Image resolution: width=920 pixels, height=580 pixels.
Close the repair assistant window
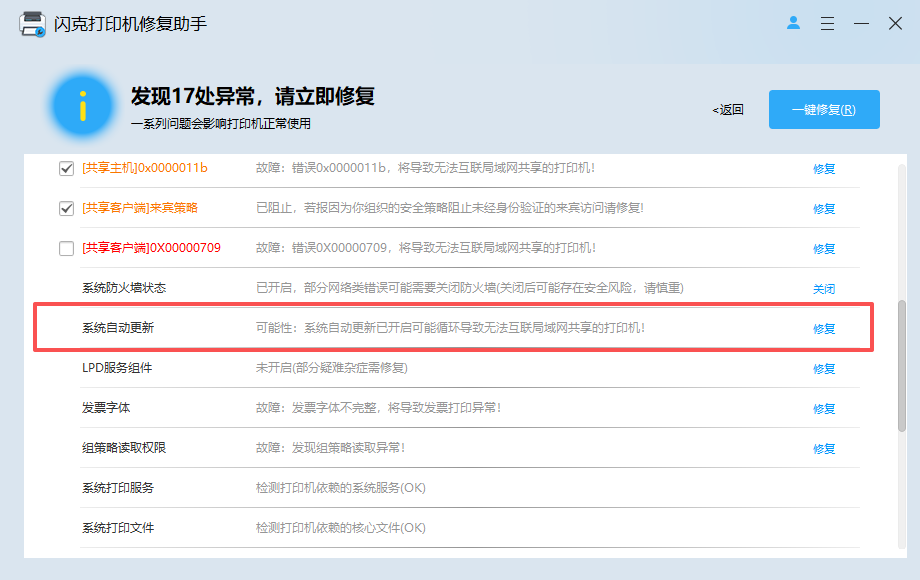tap(895, 23)
